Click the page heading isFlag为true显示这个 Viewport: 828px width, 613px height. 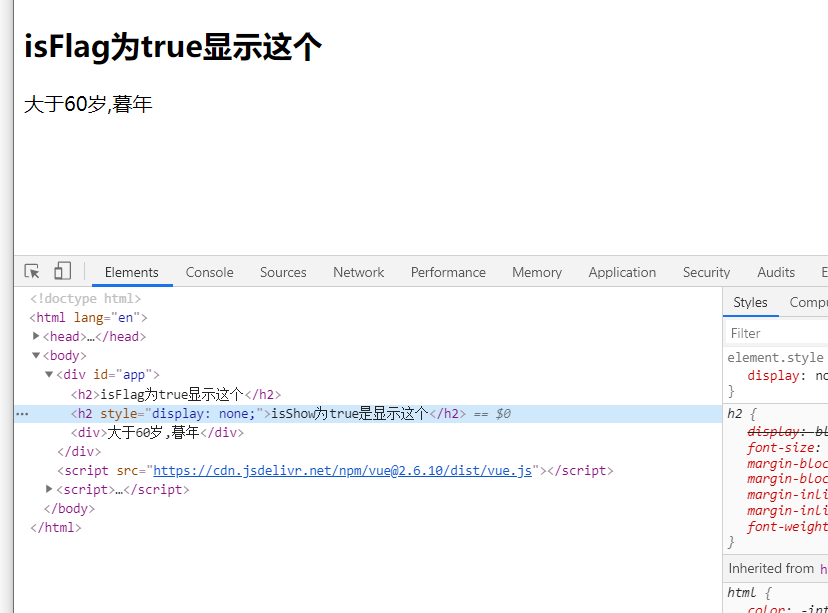coord(173,46)
